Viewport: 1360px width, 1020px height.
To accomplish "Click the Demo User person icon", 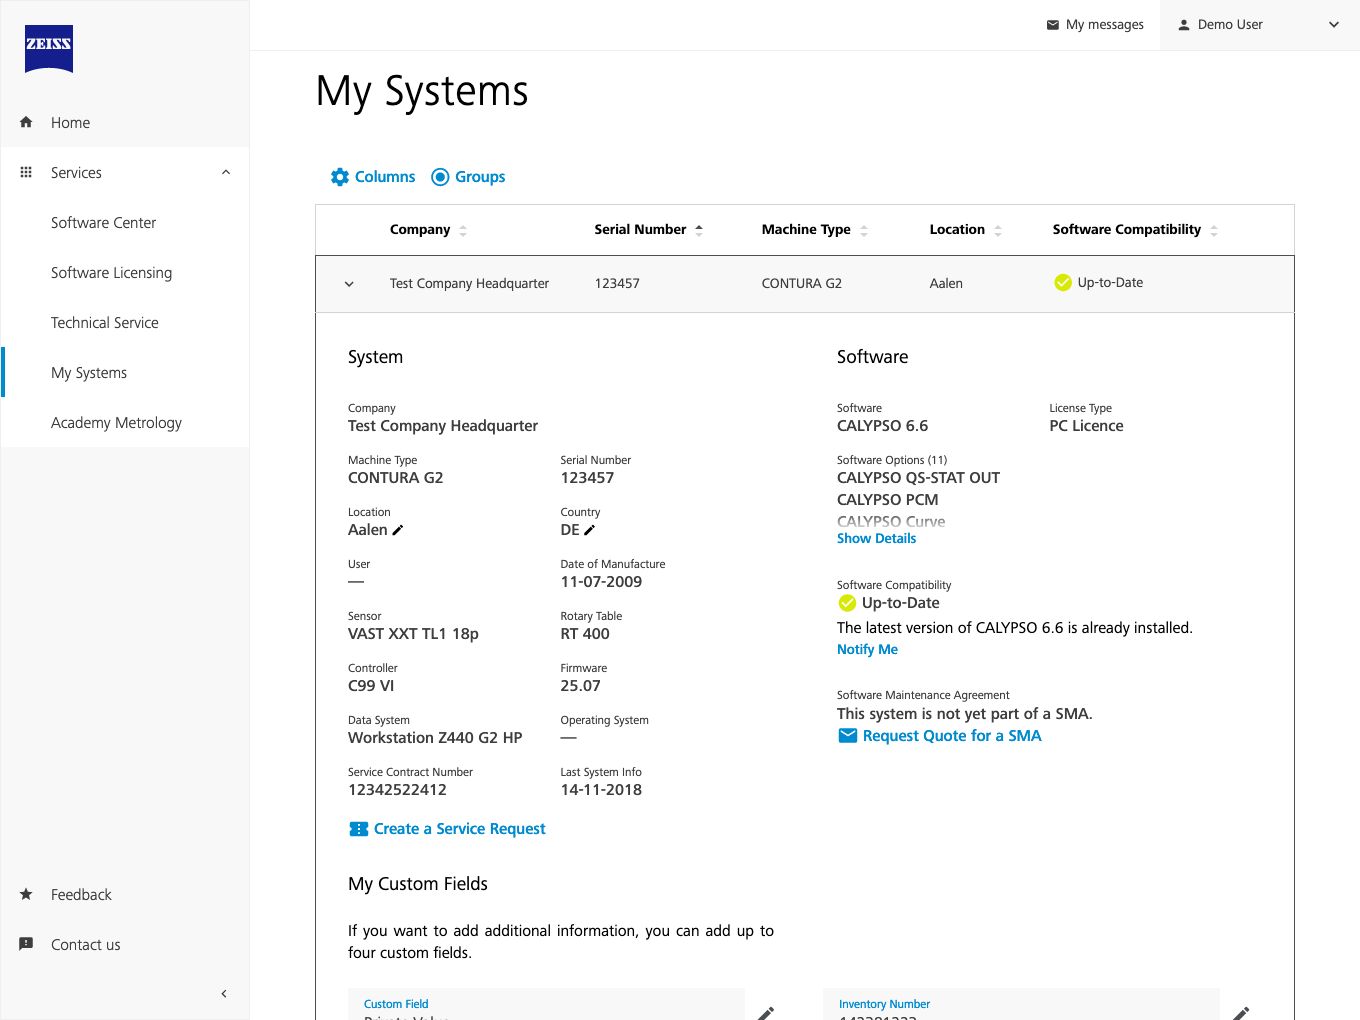I will tap(1184, 25).
